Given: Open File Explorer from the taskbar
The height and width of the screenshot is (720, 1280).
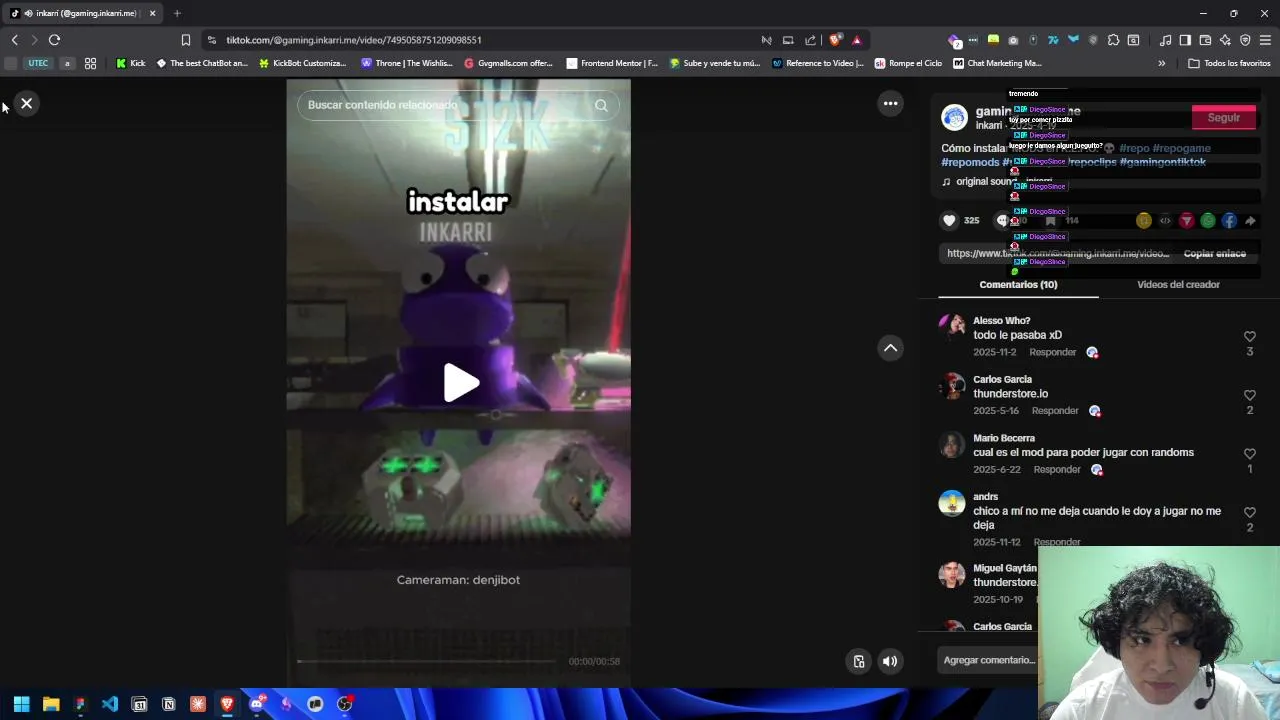Looking at the screenshot, I should click(51, 704).
